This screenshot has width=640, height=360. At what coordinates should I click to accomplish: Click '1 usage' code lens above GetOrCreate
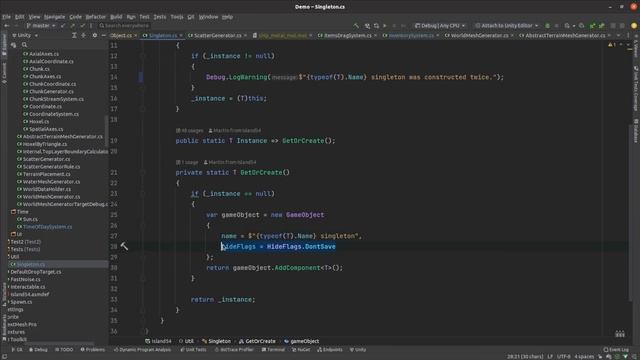point(187,162)
